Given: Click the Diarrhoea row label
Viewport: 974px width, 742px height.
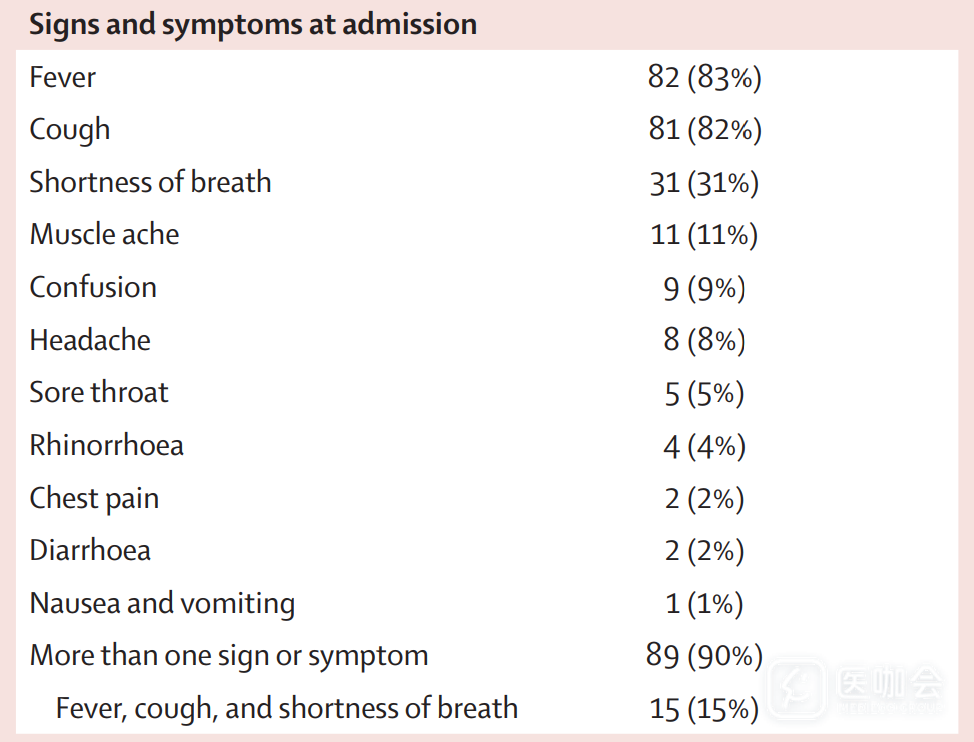Looking at the screenshot, I should 90,551.
